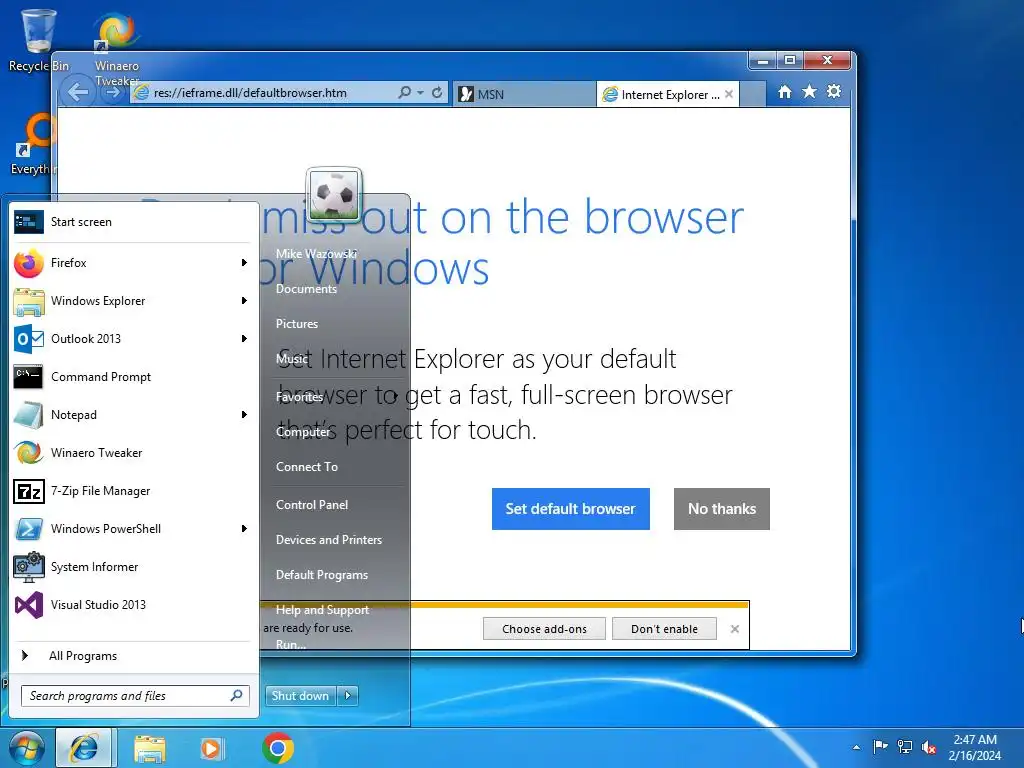Close the Internet Explorer tab
The width and height of the screenshot is (1024, 768).
click(x=729, y=94)
